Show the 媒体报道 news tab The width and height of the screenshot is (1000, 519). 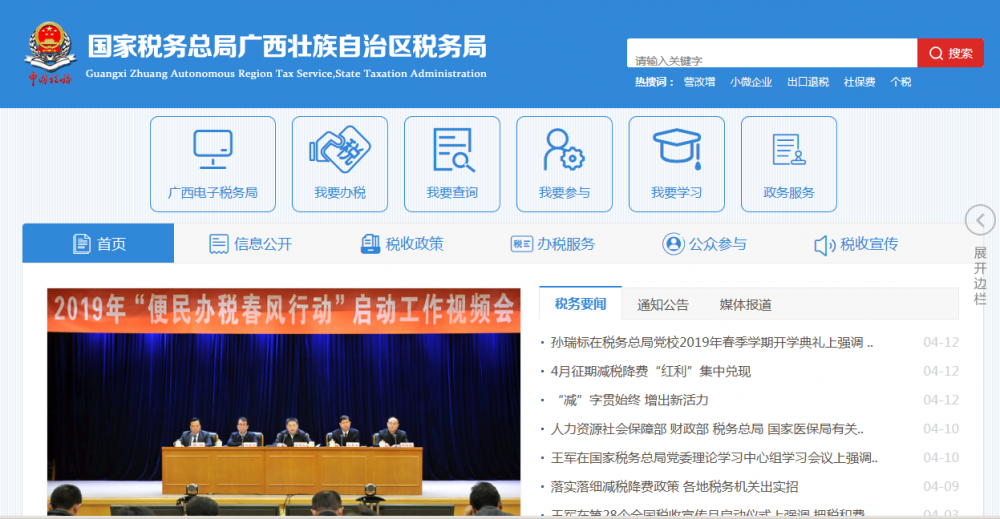point(745,305)
